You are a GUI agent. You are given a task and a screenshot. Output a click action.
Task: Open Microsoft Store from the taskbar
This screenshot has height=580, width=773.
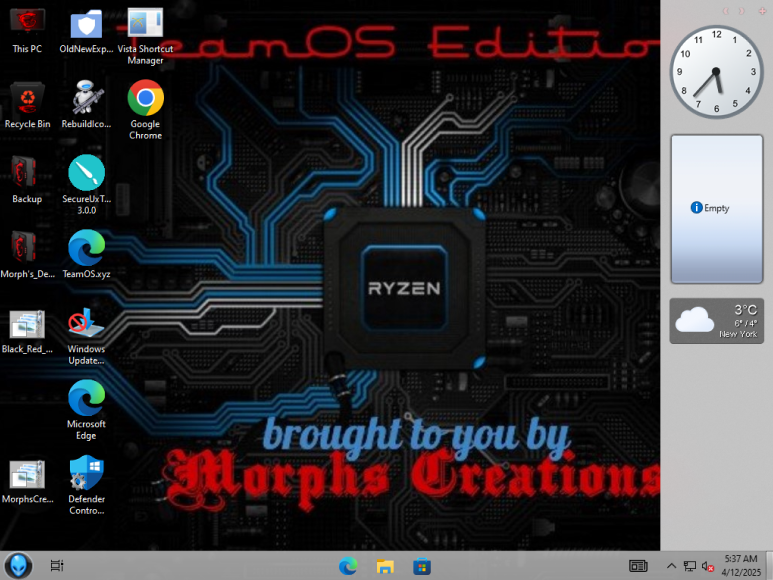pyautogui.click(x=422, y=566)
